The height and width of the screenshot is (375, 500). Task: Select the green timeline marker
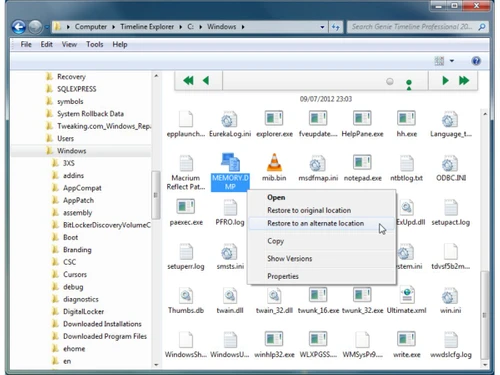point(409,84)
